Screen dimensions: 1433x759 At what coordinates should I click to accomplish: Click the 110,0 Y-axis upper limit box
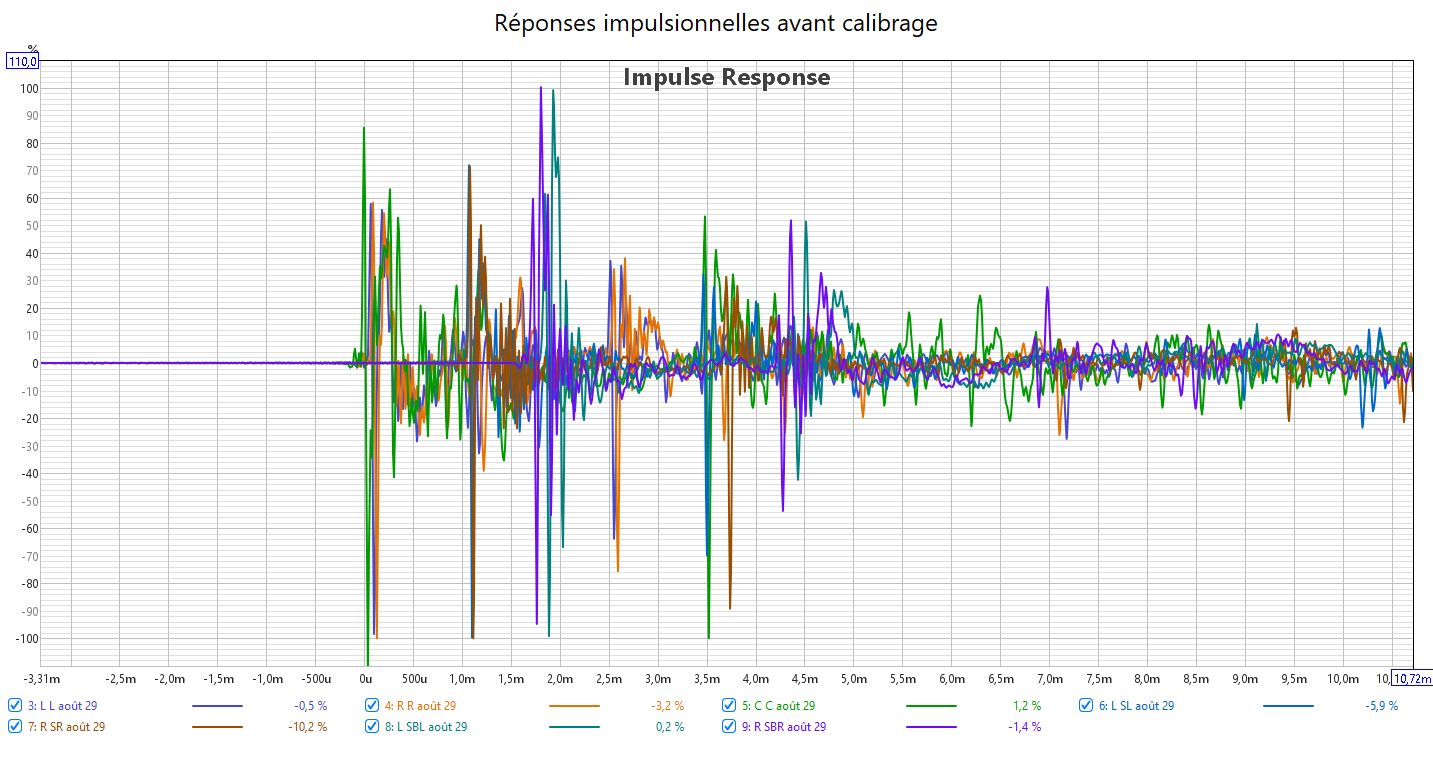tap(23, 62)
